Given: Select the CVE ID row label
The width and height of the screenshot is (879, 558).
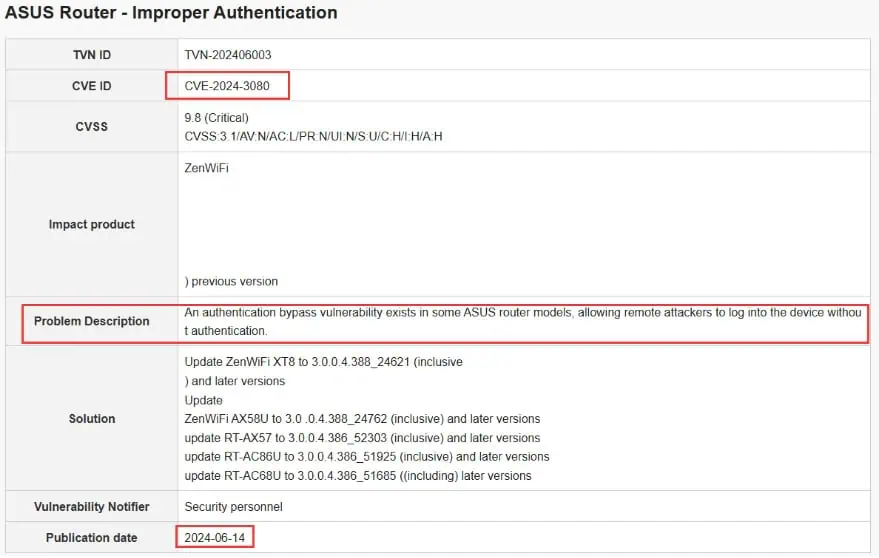Looking at the screenshot, I should point(91,86).
